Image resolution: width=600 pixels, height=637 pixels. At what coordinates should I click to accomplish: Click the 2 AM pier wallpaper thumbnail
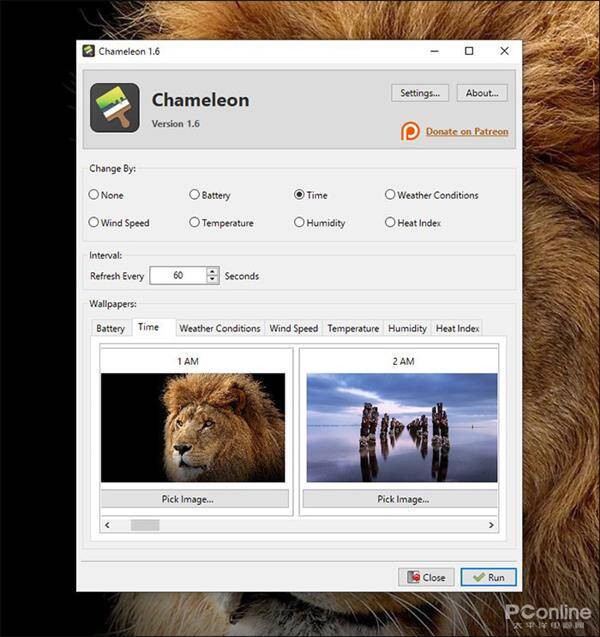coord(402,427)
